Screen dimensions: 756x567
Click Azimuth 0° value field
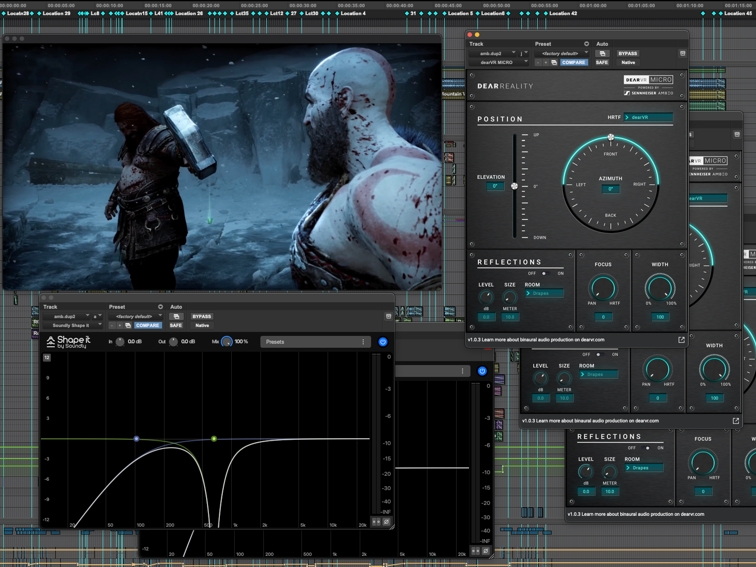point(610,189)
